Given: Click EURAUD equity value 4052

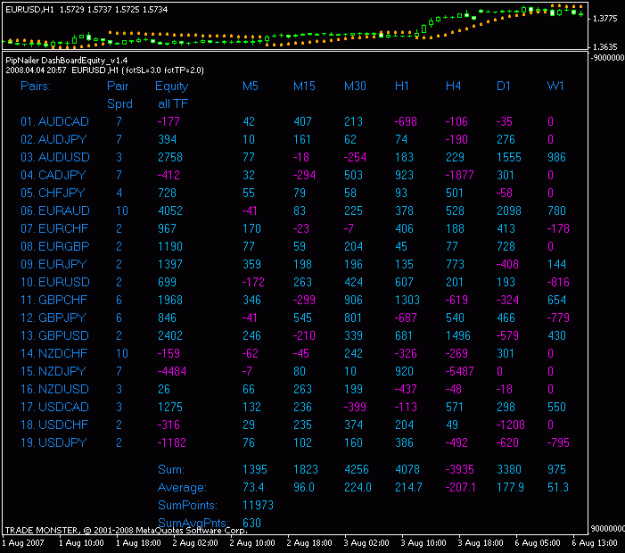Looking at the screenshot, I should coord(170,211).
